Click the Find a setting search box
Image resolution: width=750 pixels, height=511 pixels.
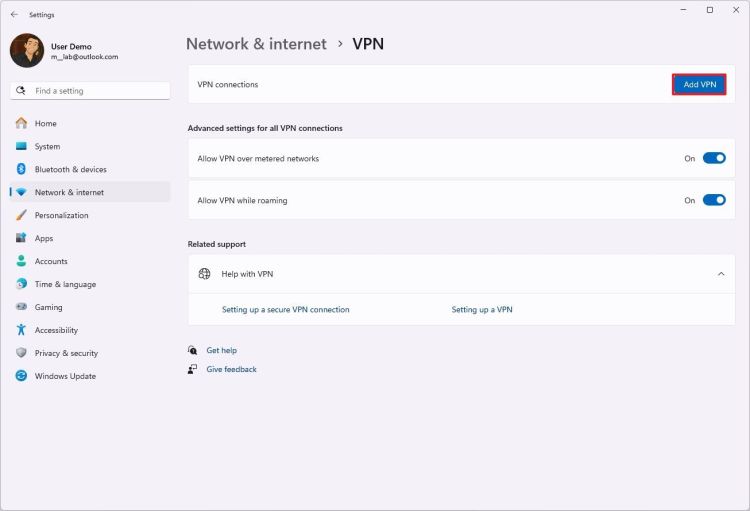(90, 91)
